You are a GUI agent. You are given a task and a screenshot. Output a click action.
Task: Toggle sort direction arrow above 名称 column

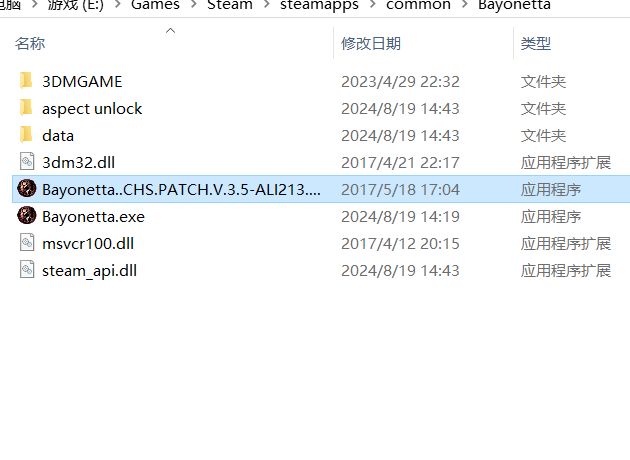coord(170,31)
